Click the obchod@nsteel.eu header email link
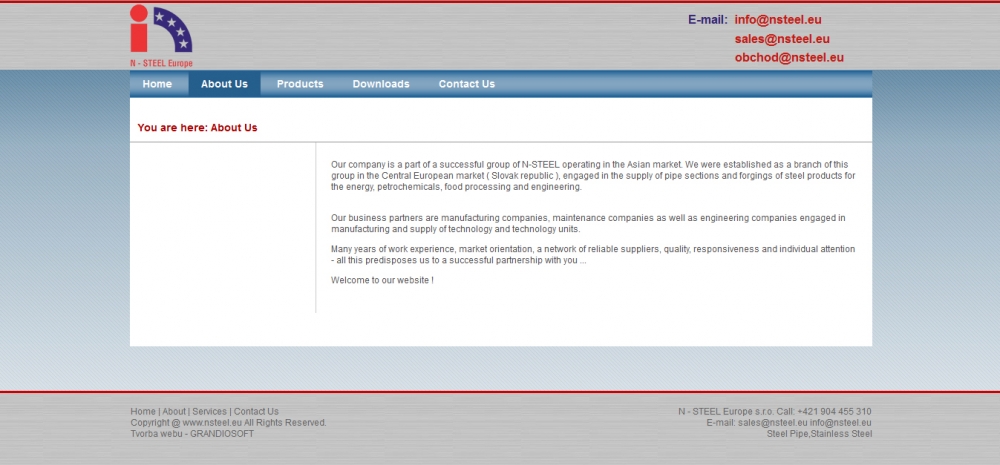This screenshot has height=465, width=1000. click(789, 57)
